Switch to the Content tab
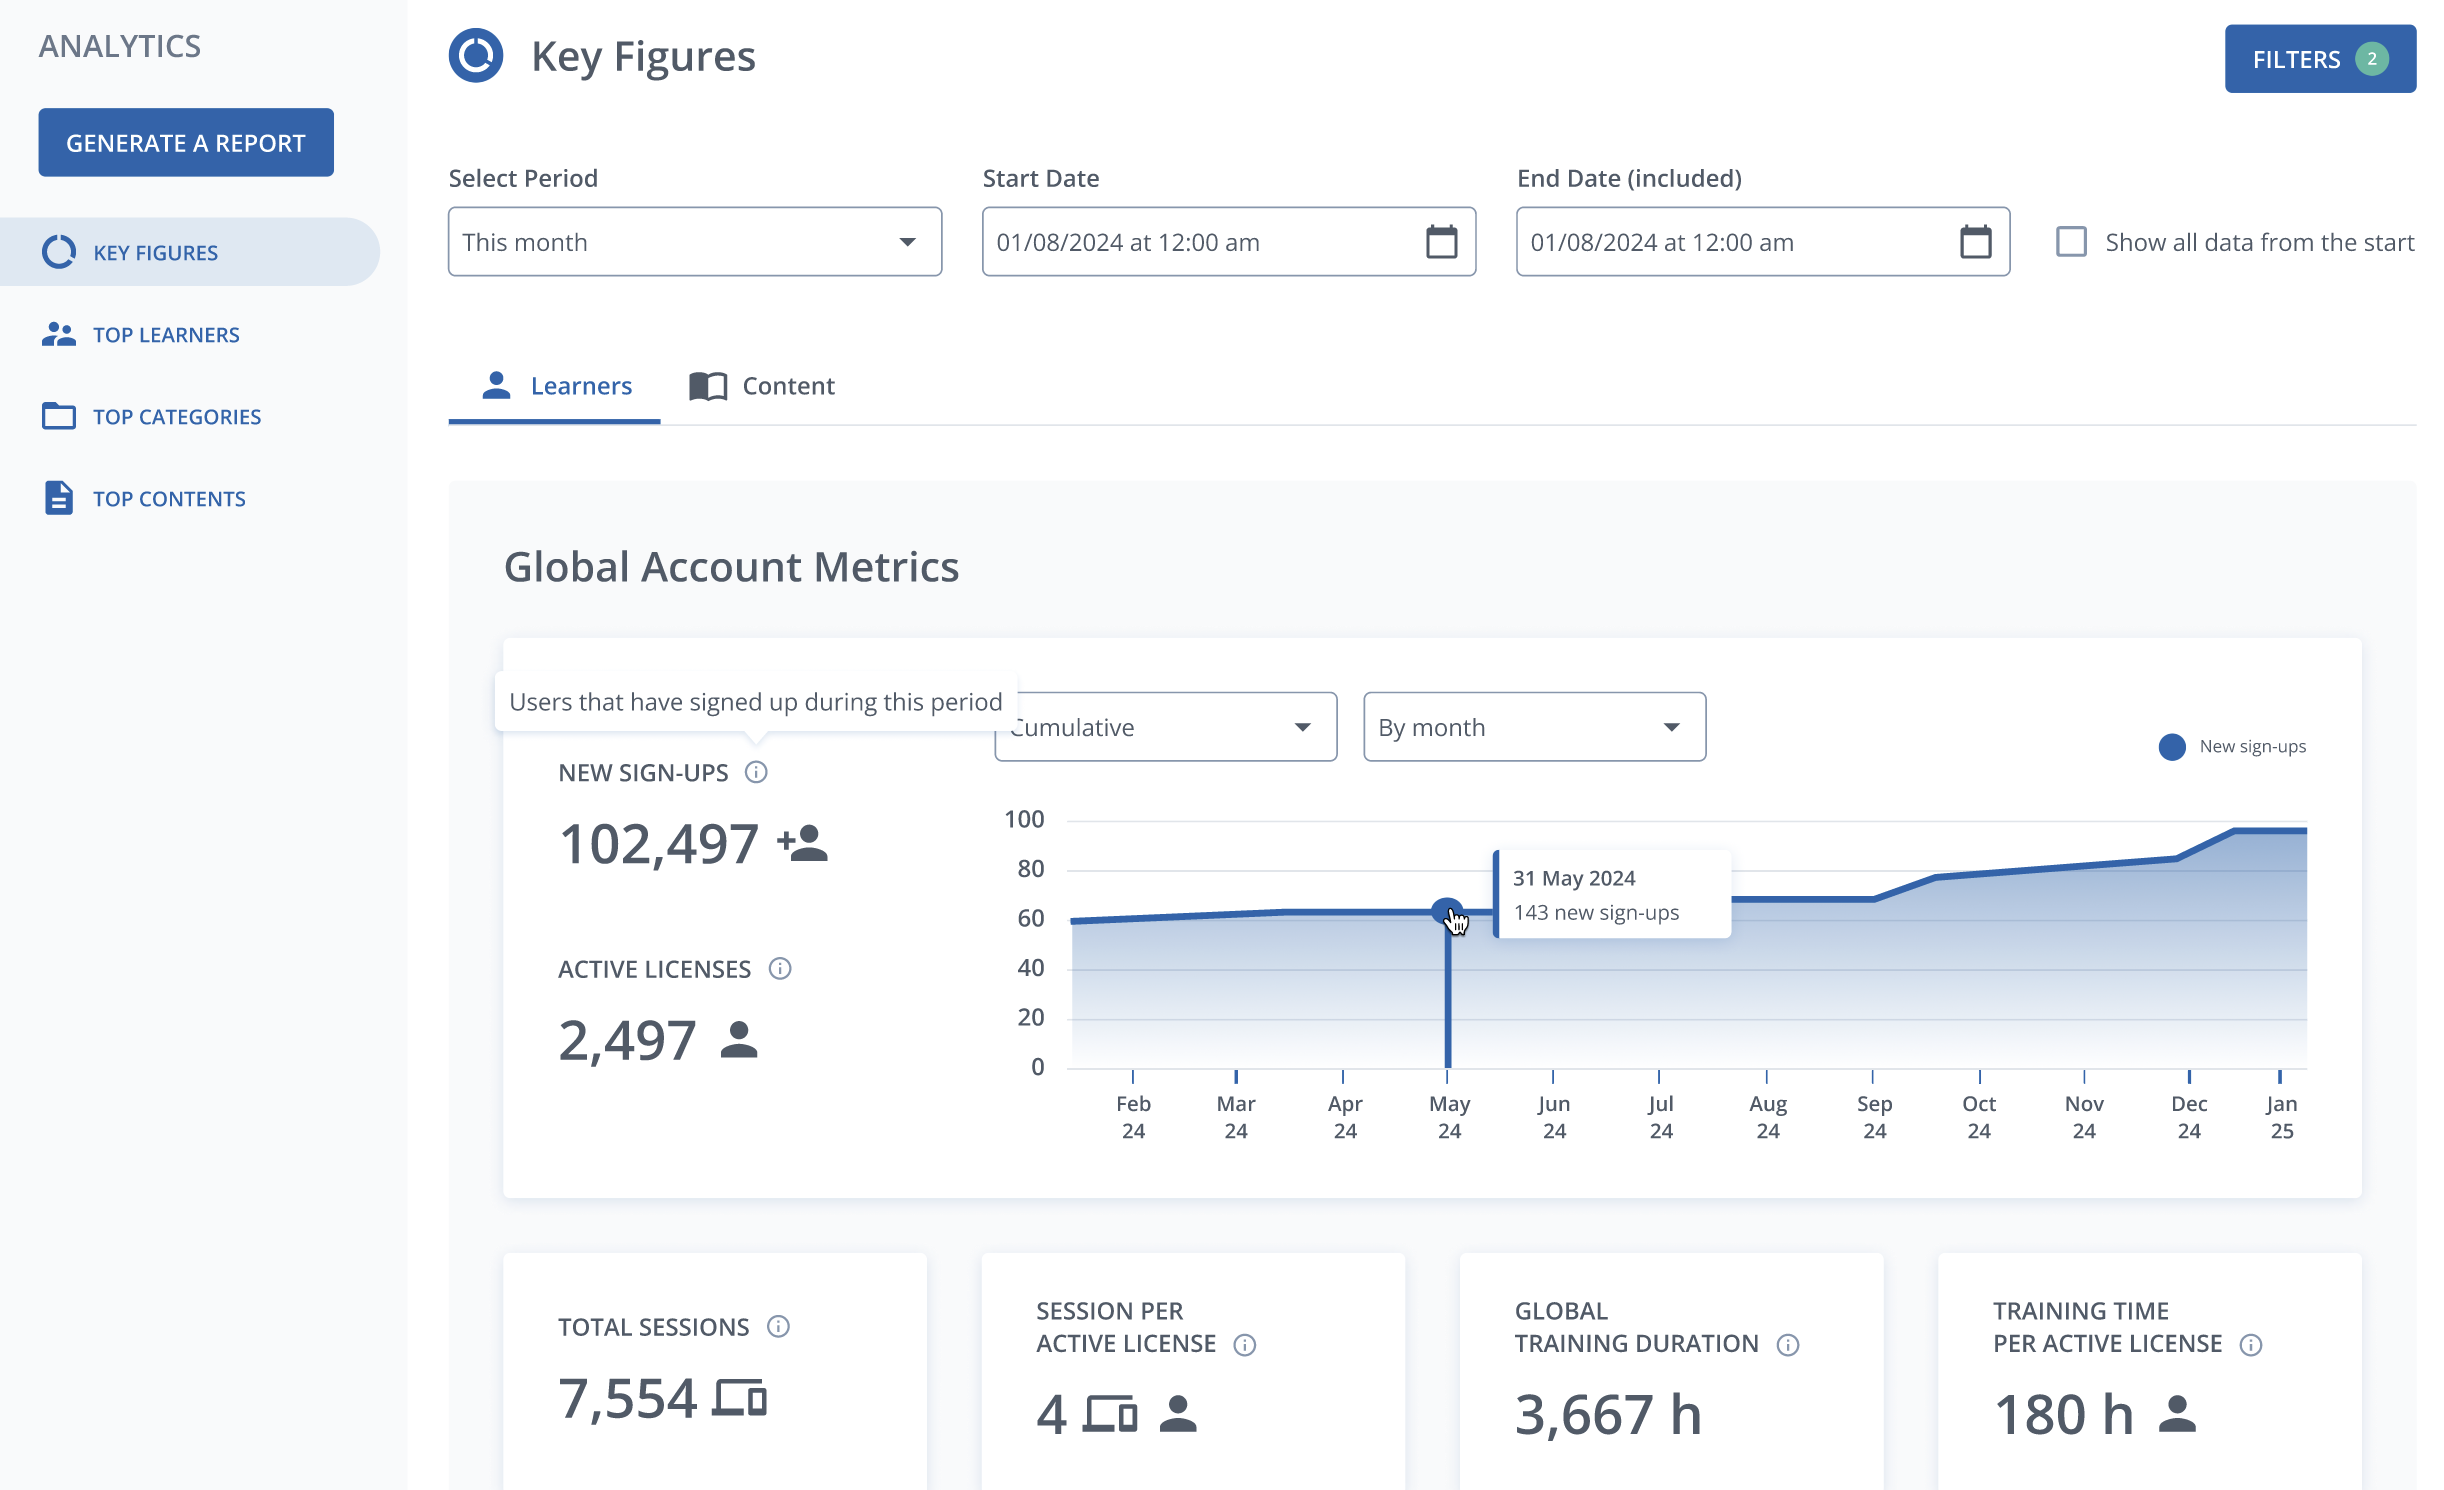2444x1490 pixels. click(x=762, y=386)
